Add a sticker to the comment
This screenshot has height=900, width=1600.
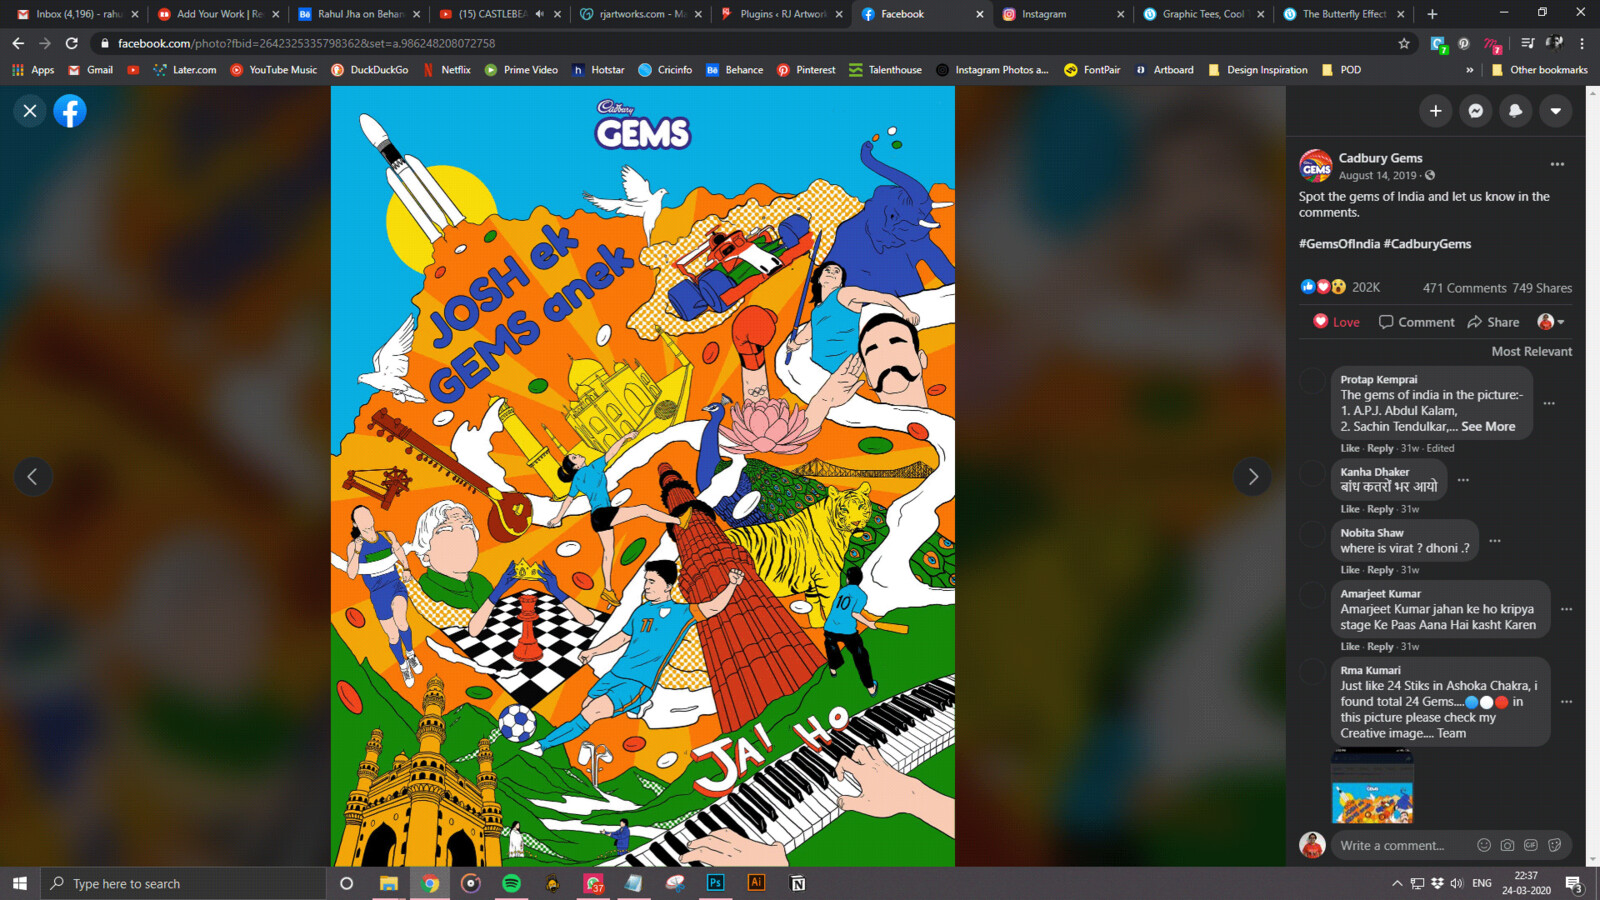click(1554, 845)
